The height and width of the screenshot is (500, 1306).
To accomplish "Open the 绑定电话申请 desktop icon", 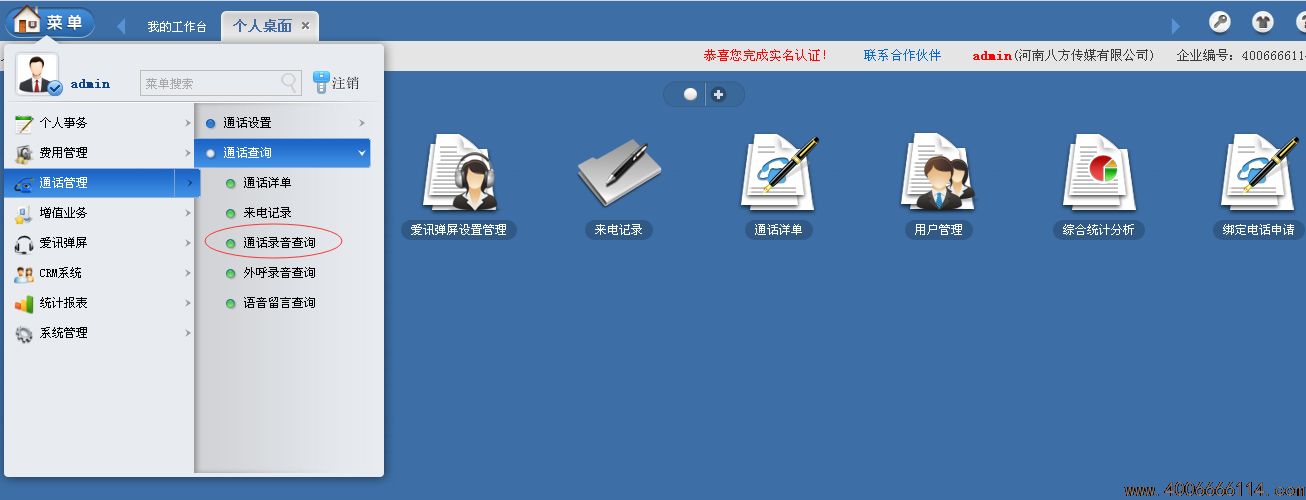I will pos(1258,174).
